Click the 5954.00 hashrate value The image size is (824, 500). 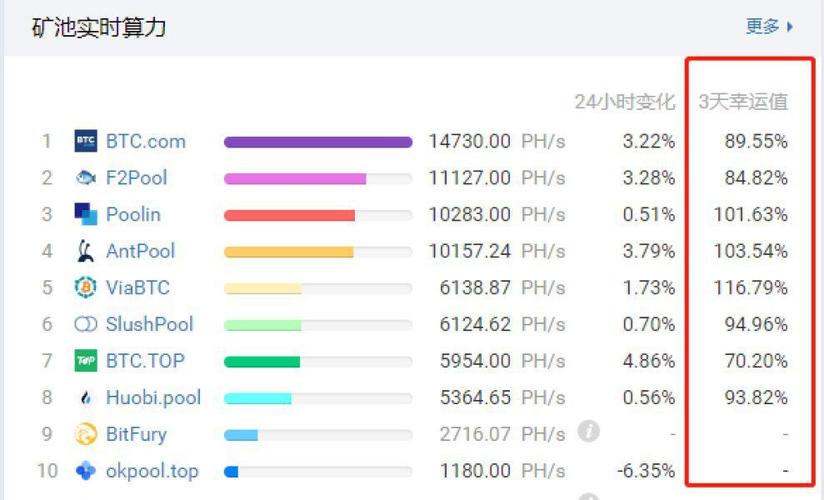coord(475,361)
